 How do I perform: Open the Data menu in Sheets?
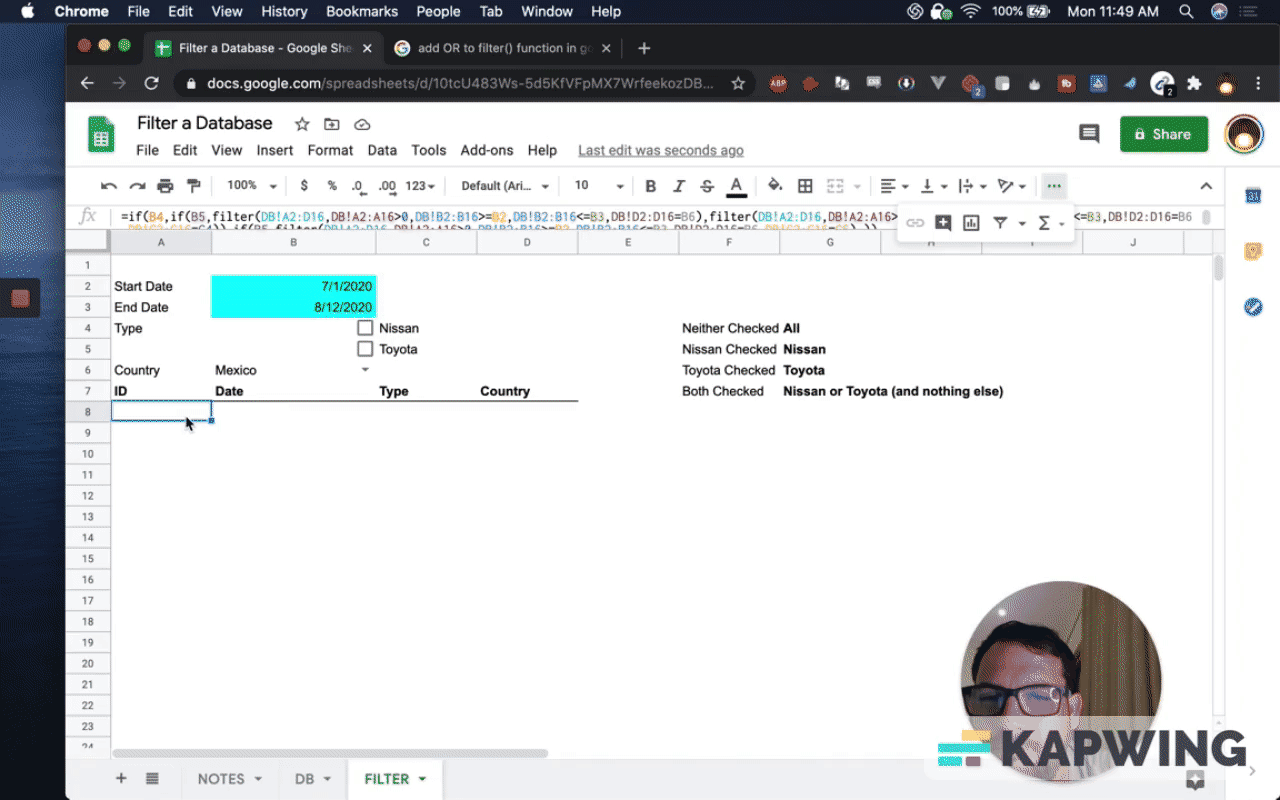pyautogui.click(x=382, y=150)
